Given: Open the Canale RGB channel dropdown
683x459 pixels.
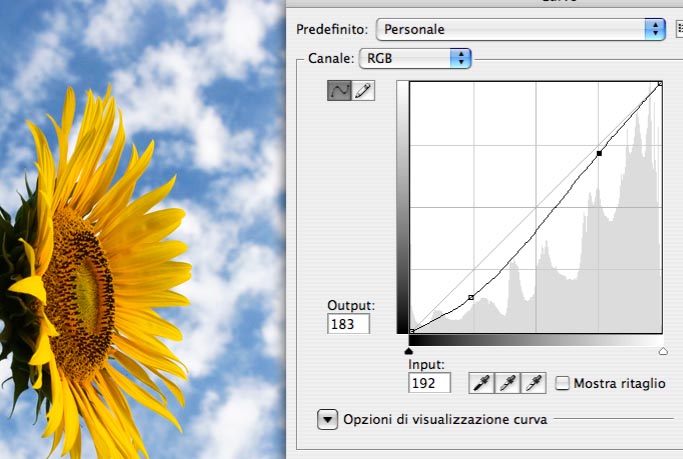Looking at the screenshot, I should pyautogui.click(x=415, y=58).
